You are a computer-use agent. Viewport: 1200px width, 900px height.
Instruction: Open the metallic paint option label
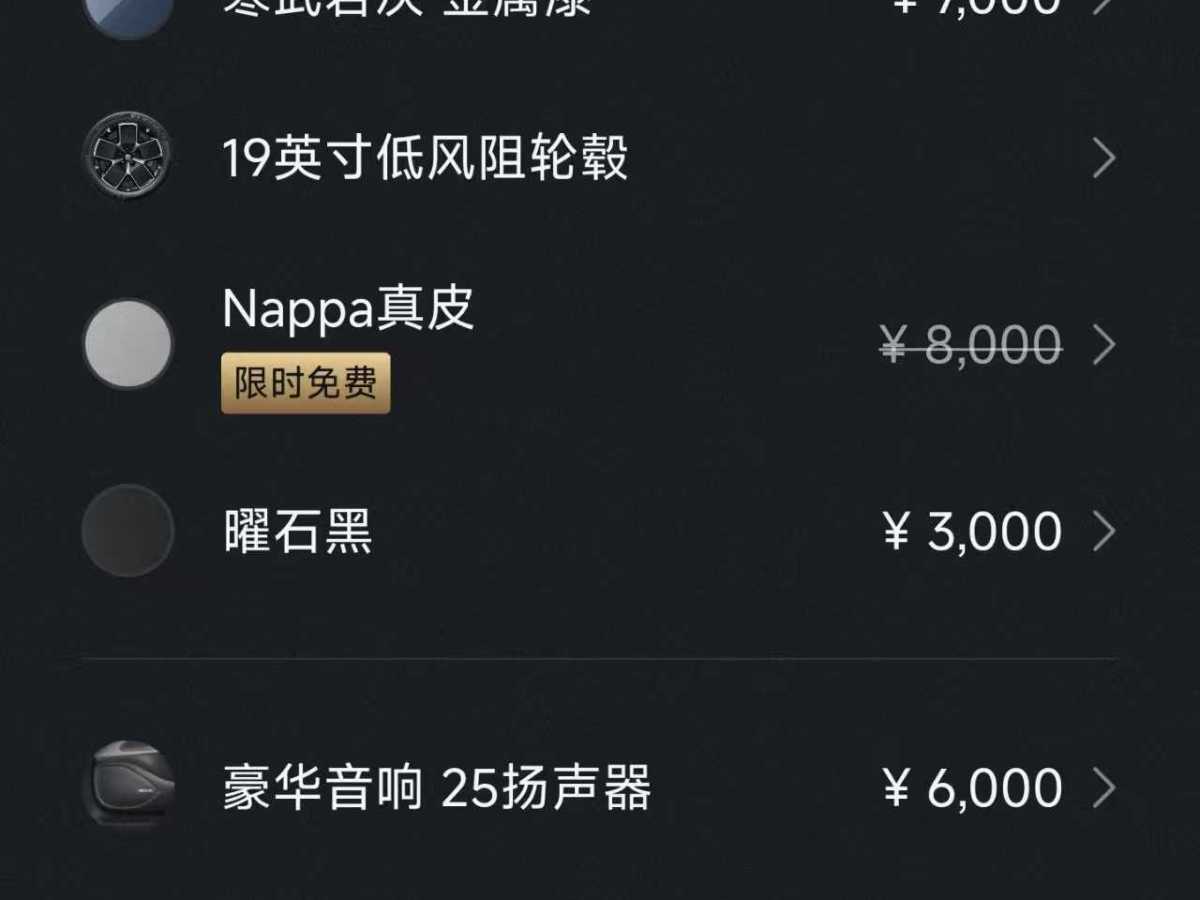coord(407,6)
